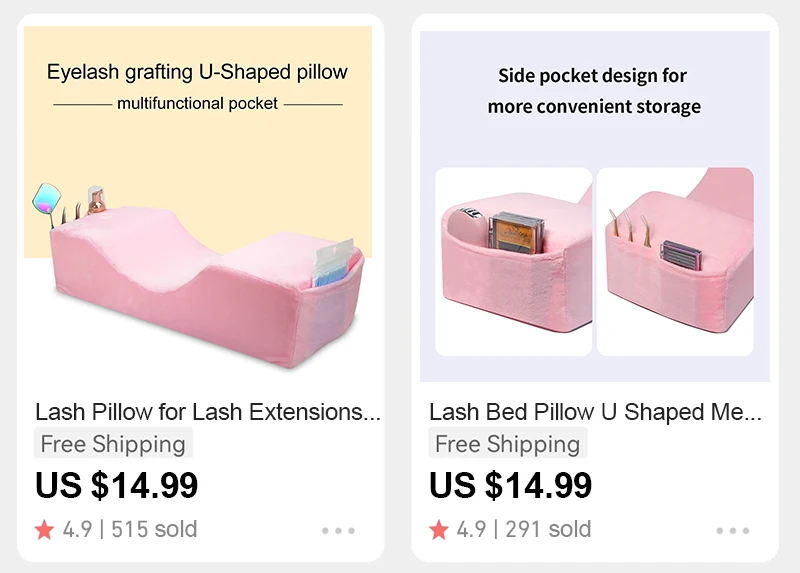Click the Free Shipping badge on the right card
This screenshot has height=573, width=800.
tap(507, 444)
